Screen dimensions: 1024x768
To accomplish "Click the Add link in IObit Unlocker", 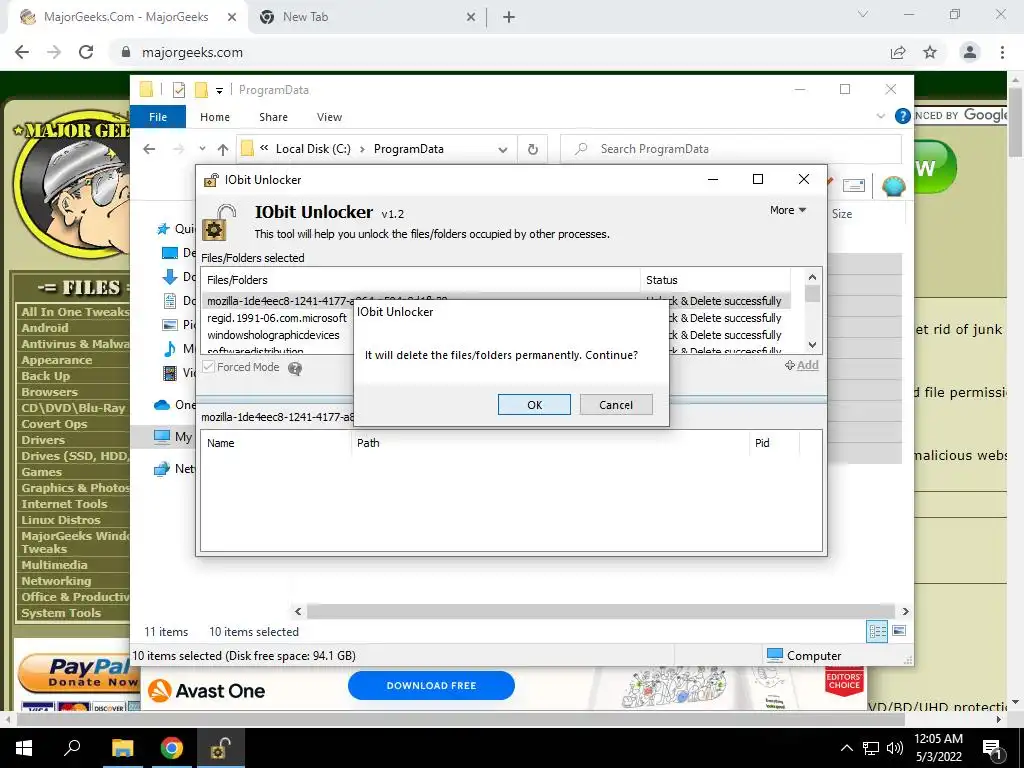I will [802, 365].
